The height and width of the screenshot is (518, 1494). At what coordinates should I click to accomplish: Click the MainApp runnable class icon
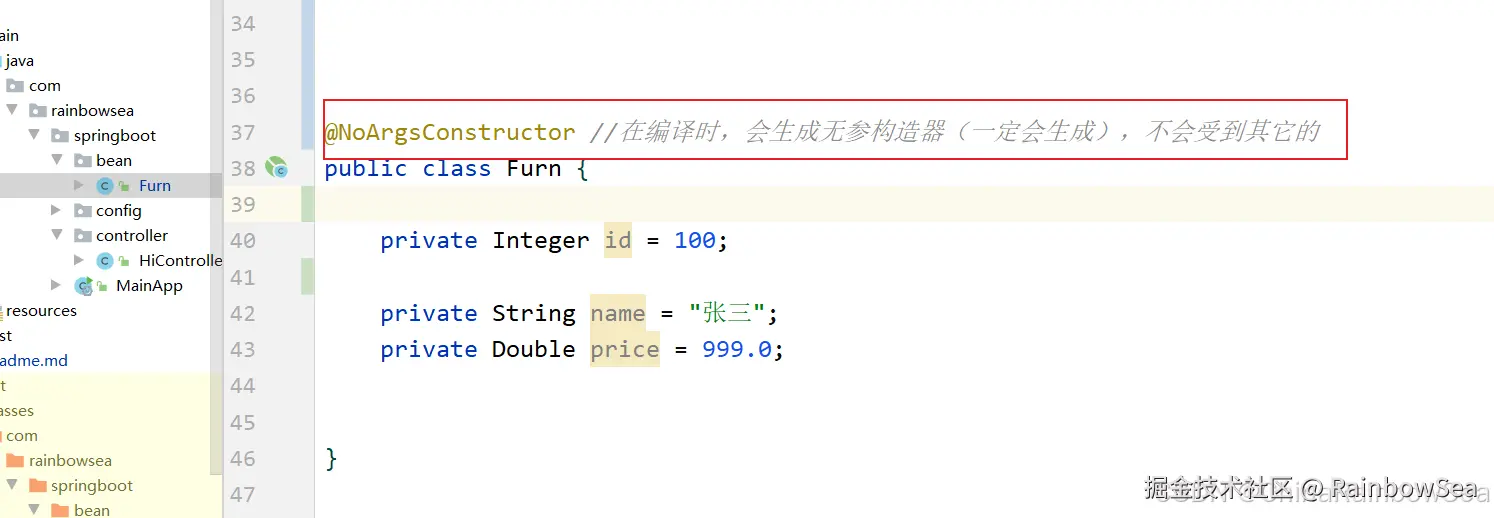84,285
